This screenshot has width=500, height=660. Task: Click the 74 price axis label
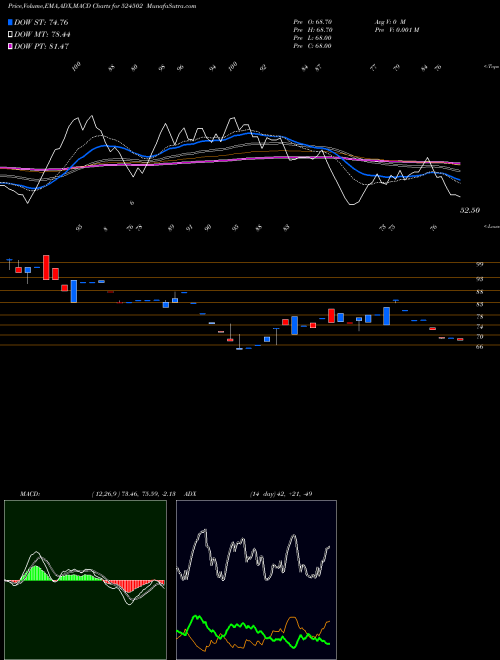click(x=479, y=327)
